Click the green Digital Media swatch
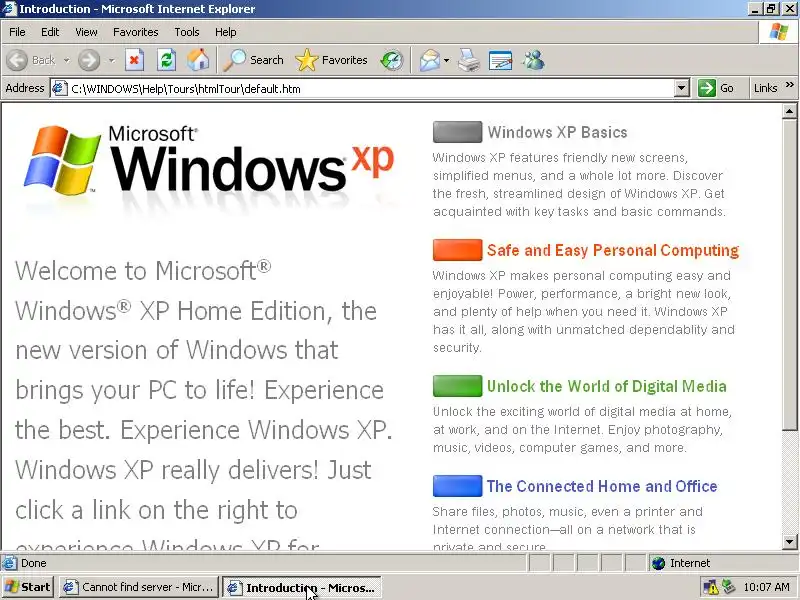Image resolution: width=800 pixels, height=600 pixels. pos(457,386)
